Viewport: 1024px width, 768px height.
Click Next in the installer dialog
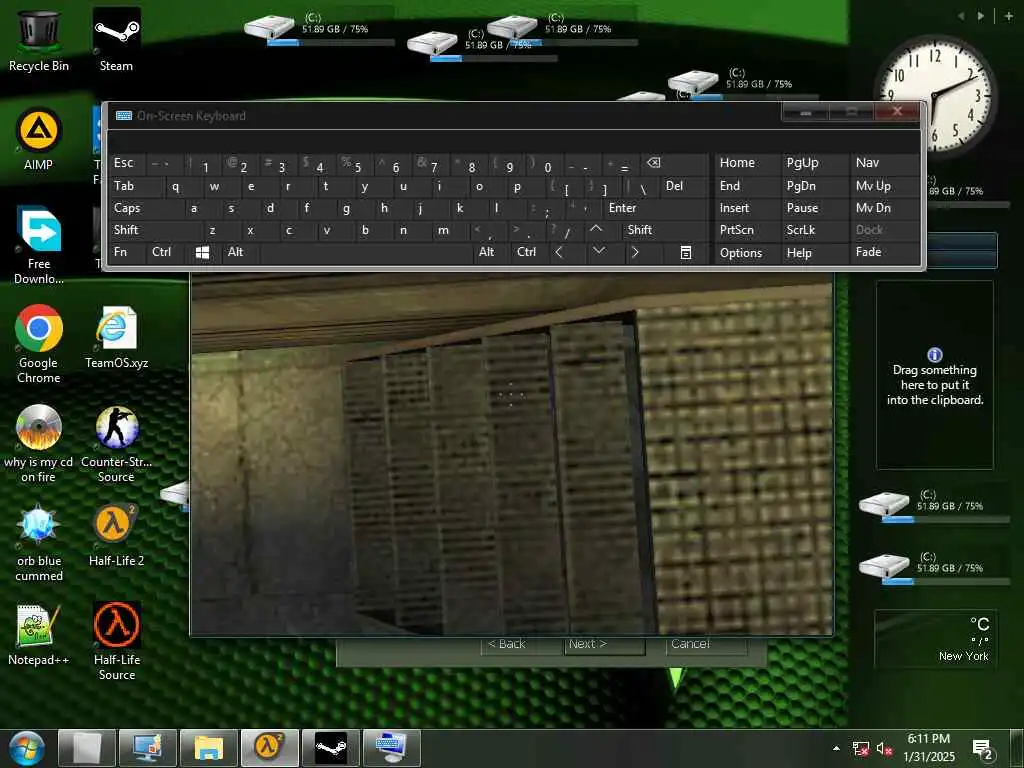[x=604, y=644]
